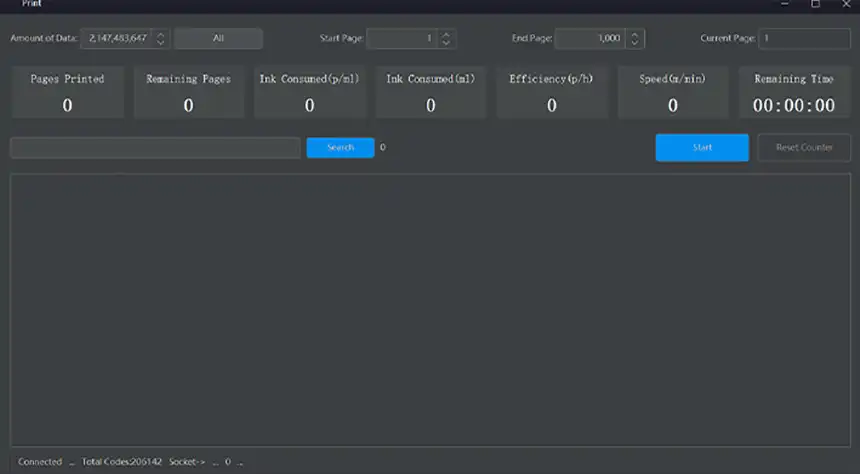Screen dimensions: 860x474
Task: Click the empty print data list area
Action: coord(430,310)
